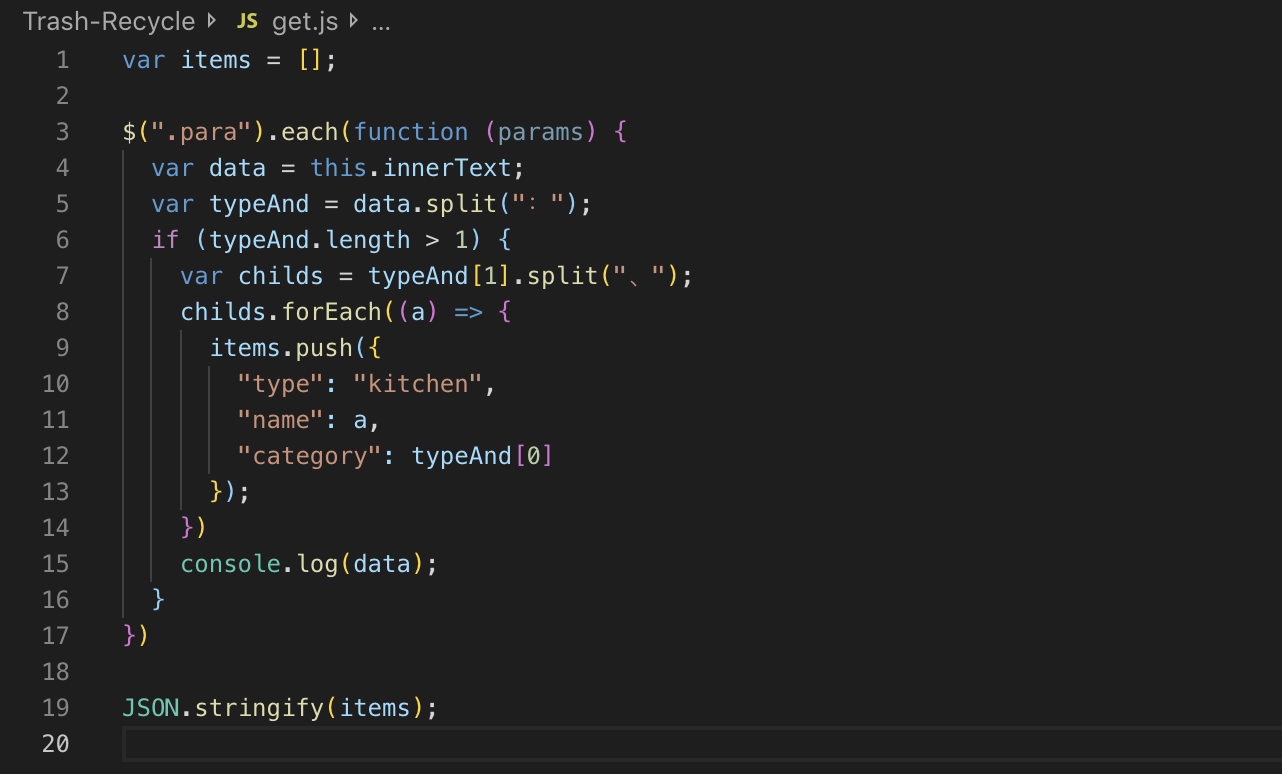1282x774 pixels.
Task: Click the function keyword on line 3
Action: click(x=410, y=132)
